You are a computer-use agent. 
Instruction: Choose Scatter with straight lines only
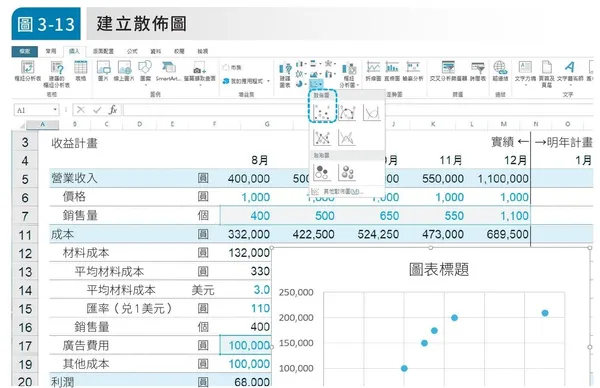click(347, 137)
